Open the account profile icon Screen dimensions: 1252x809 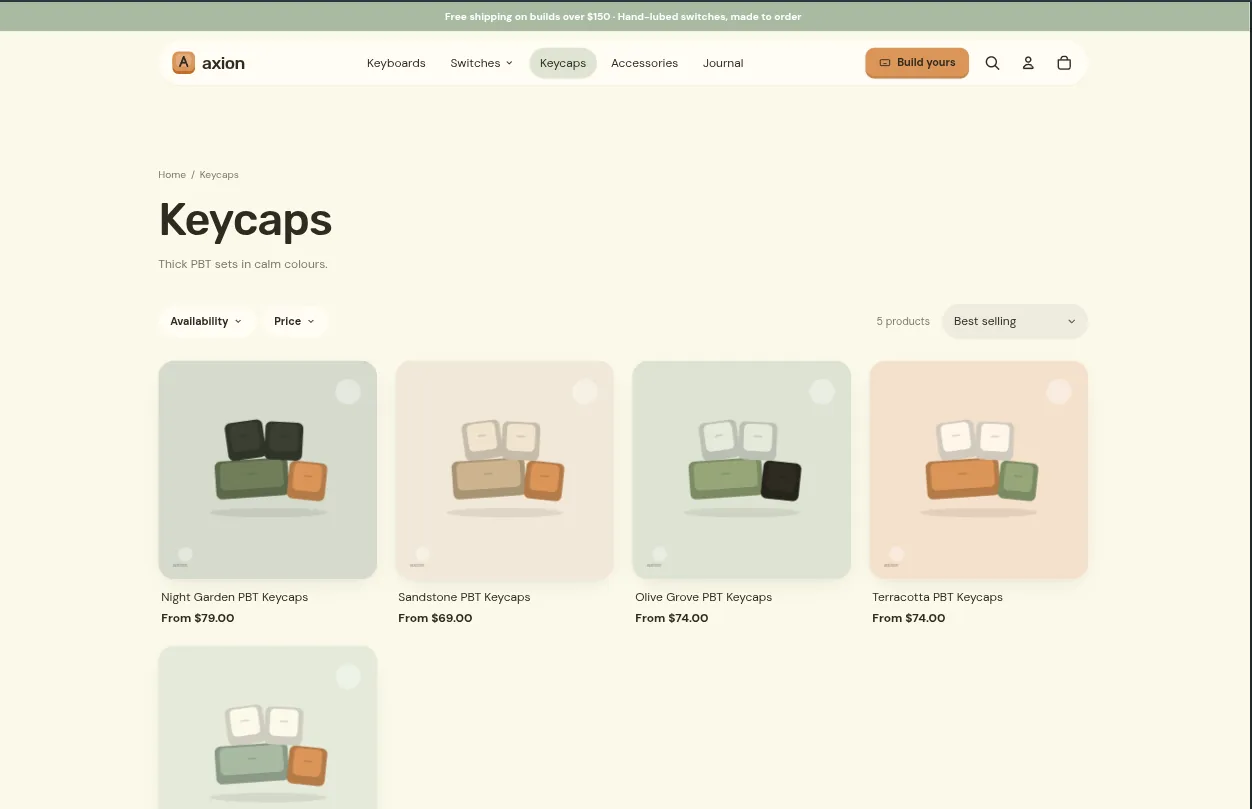1028,63
